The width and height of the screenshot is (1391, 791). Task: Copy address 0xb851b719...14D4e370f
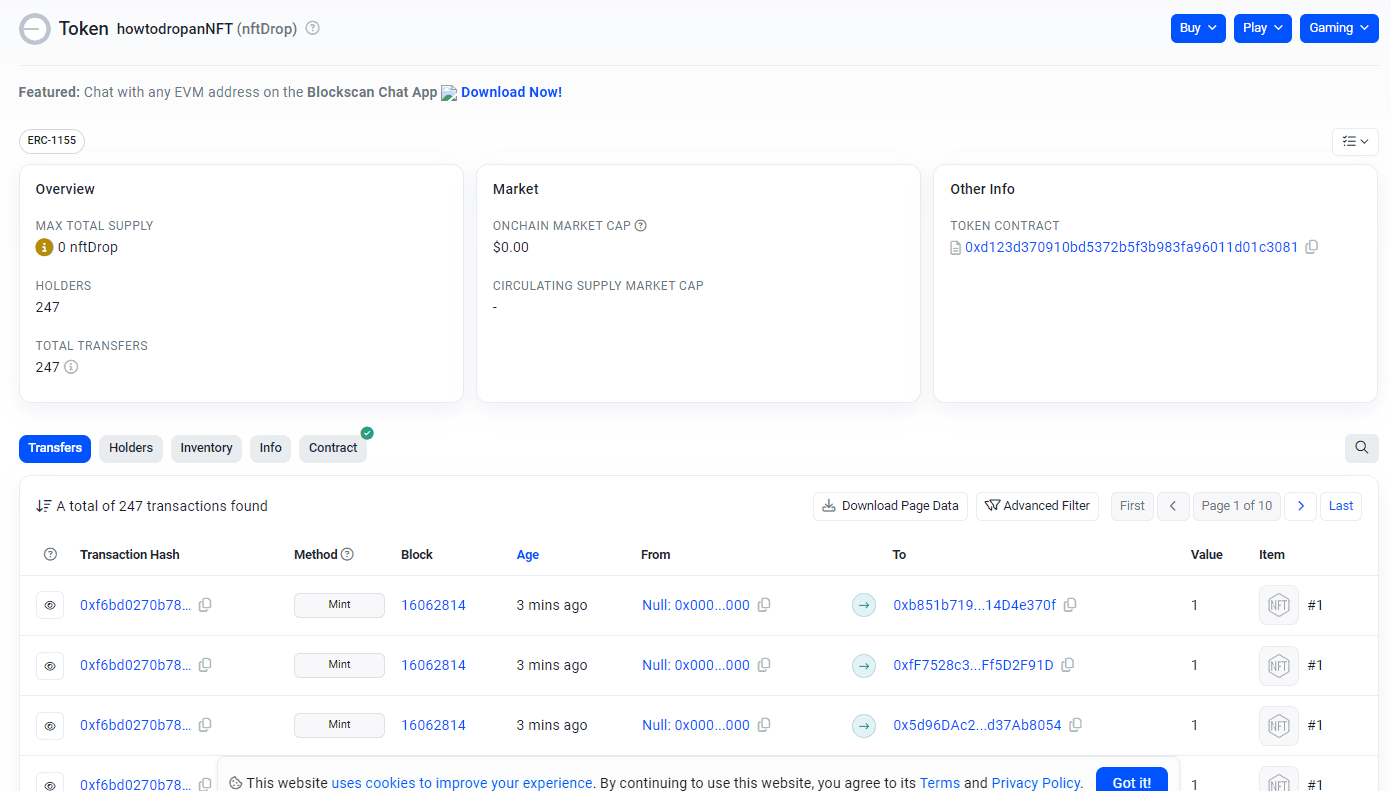point(1070,605)
